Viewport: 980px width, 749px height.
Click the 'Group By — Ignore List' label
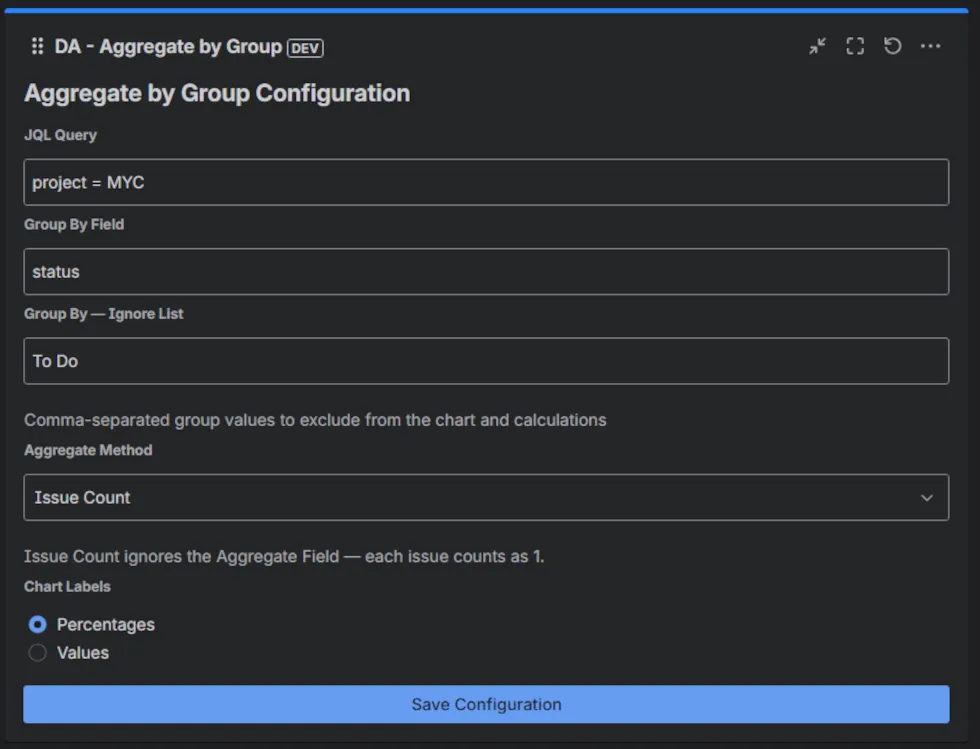[x=104, y=314]
